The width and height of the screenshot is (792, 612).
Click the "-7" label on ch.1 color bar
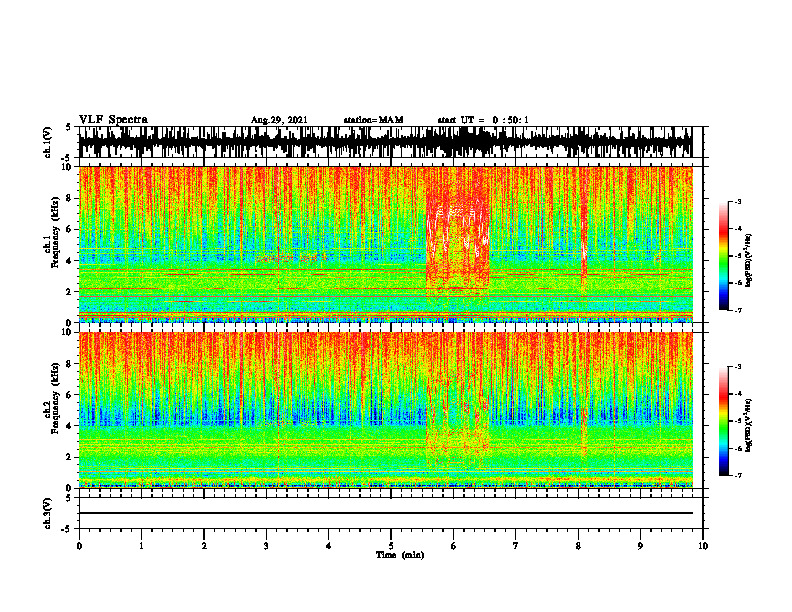(738, 310)
